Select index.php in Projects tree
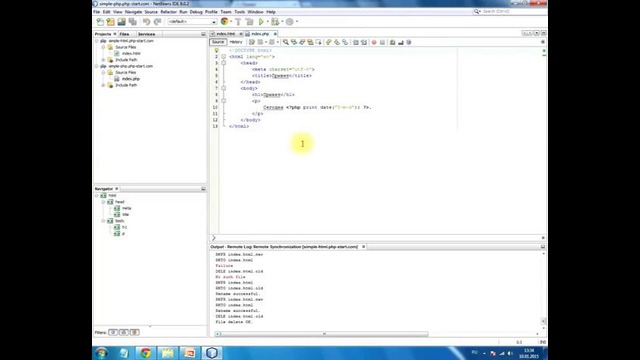This screenshot has height=360, width=640. pos(131,79)
